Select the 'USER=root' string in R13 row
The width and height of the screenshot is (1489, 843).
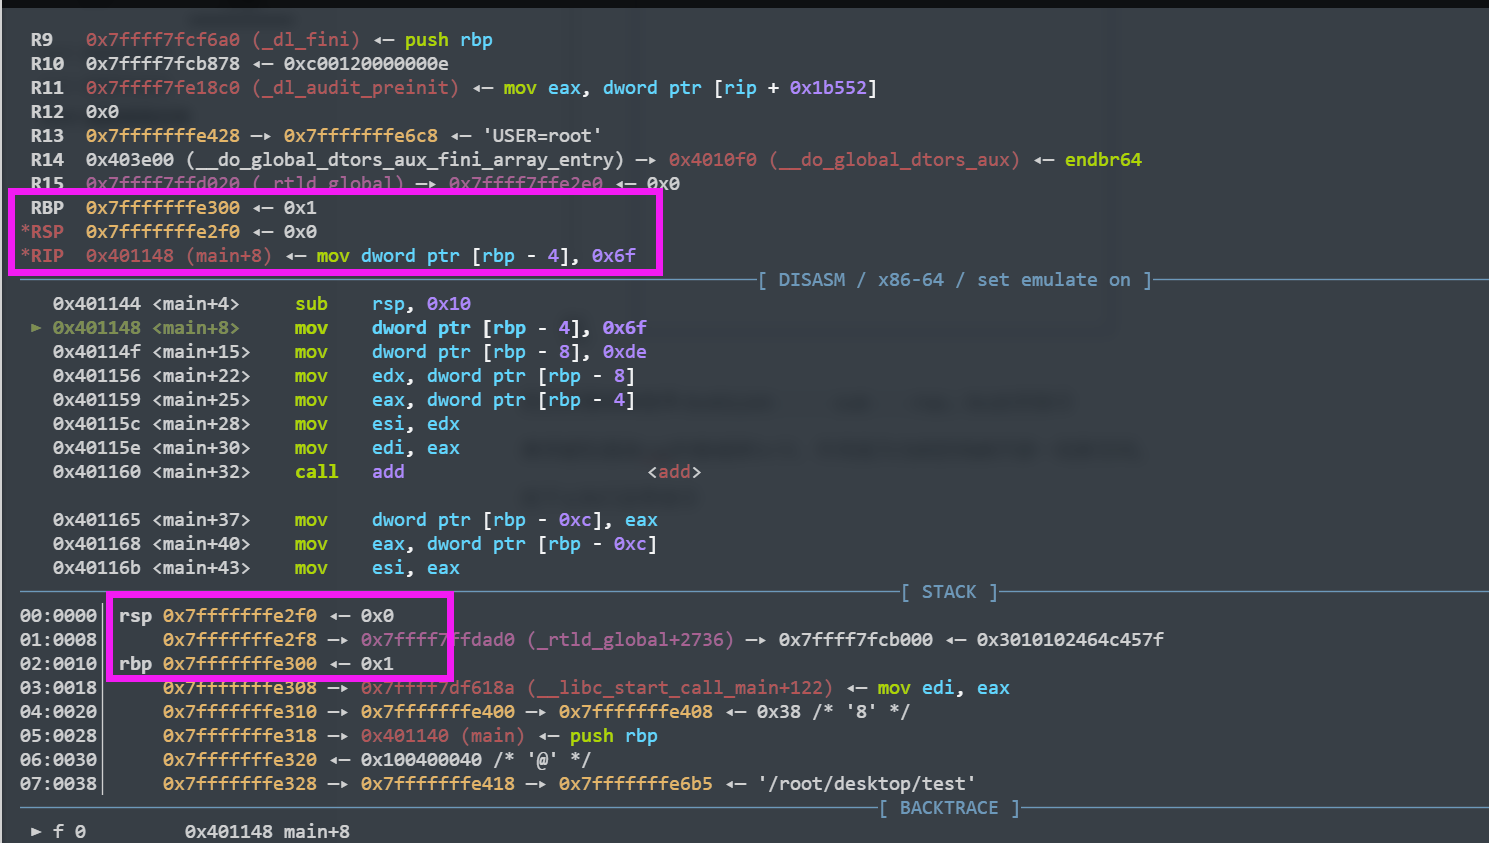coord(542,136)
